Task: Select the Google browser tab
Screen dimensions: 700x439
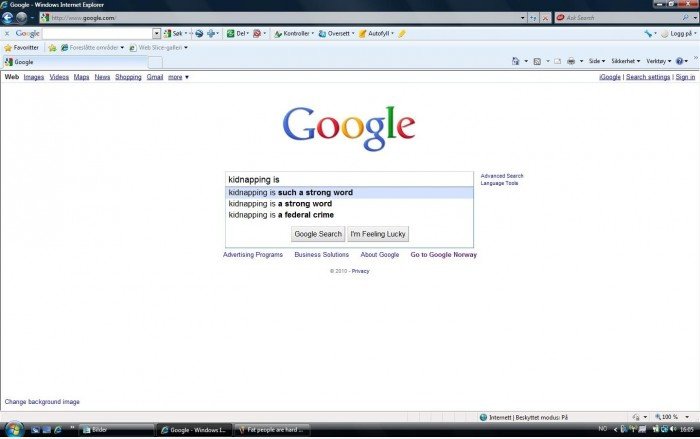Action: (x=75, y=62)
